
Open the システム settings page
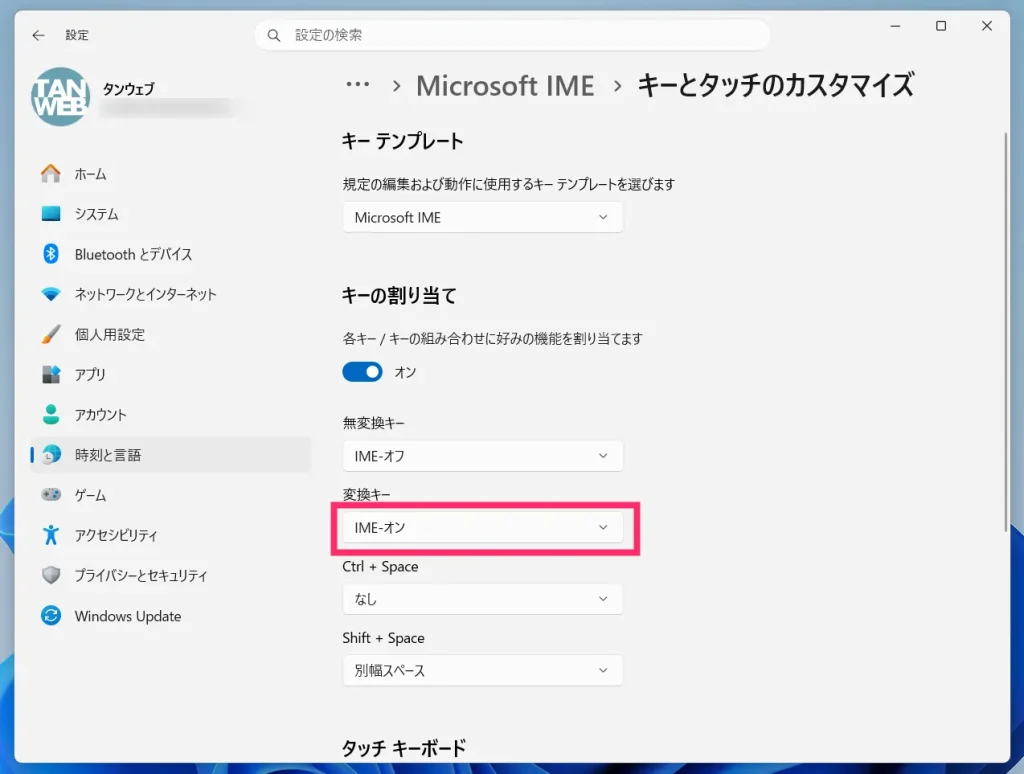171,214
